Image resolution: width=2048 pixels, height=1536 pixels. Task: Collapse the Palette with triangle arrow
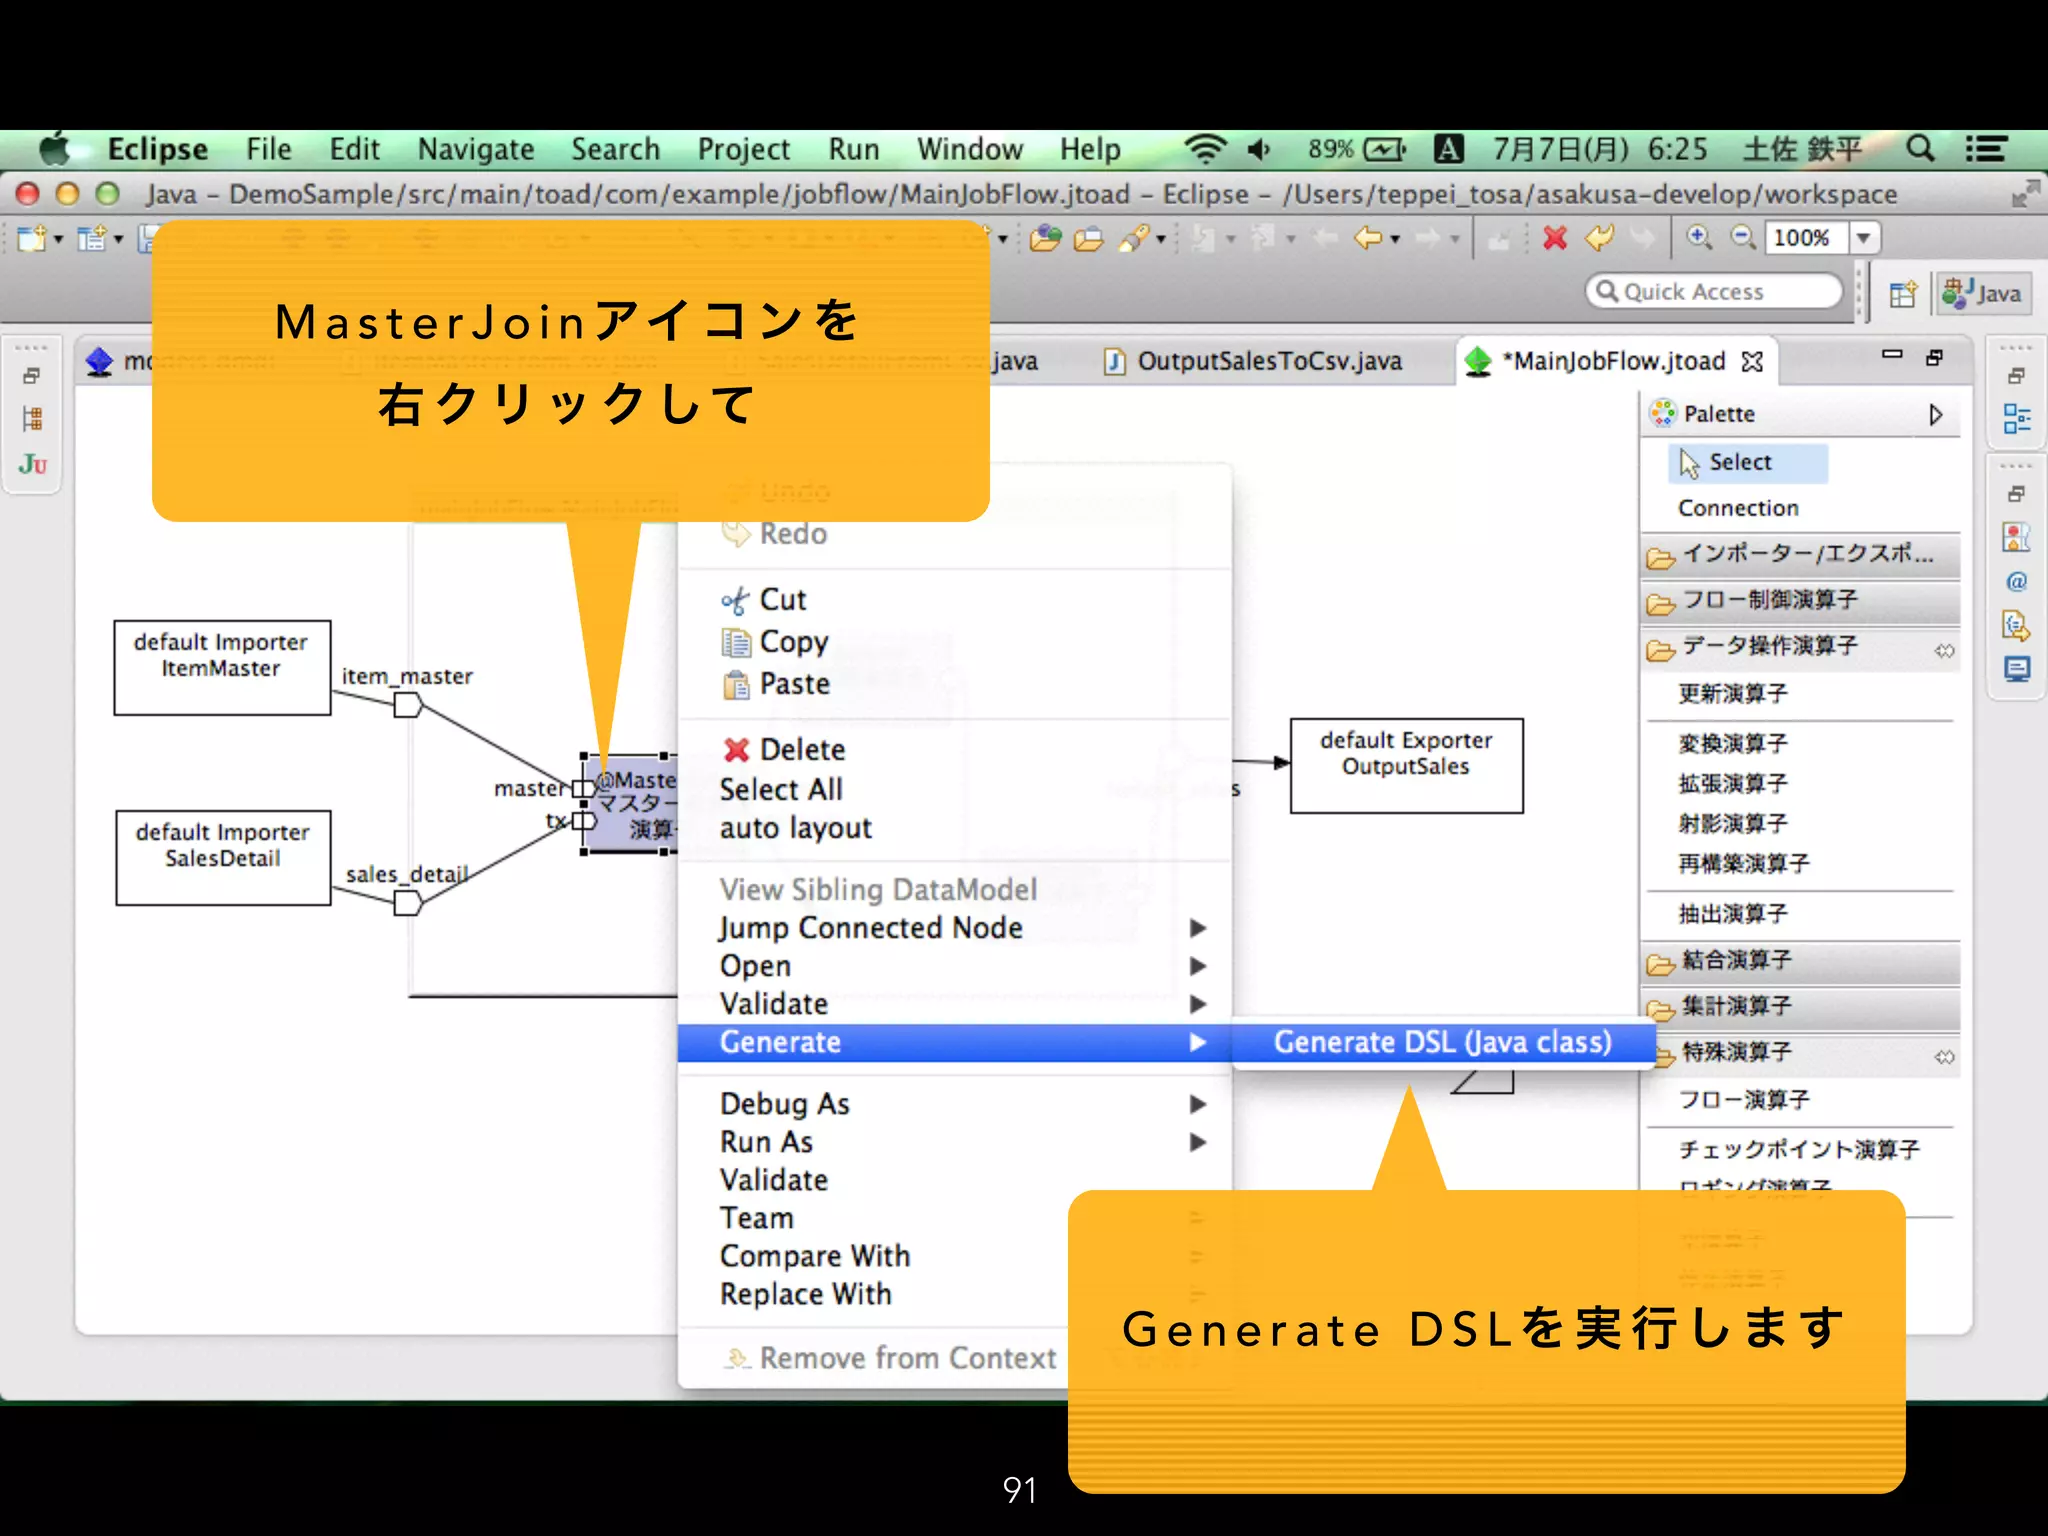(x=1936, y=415)
